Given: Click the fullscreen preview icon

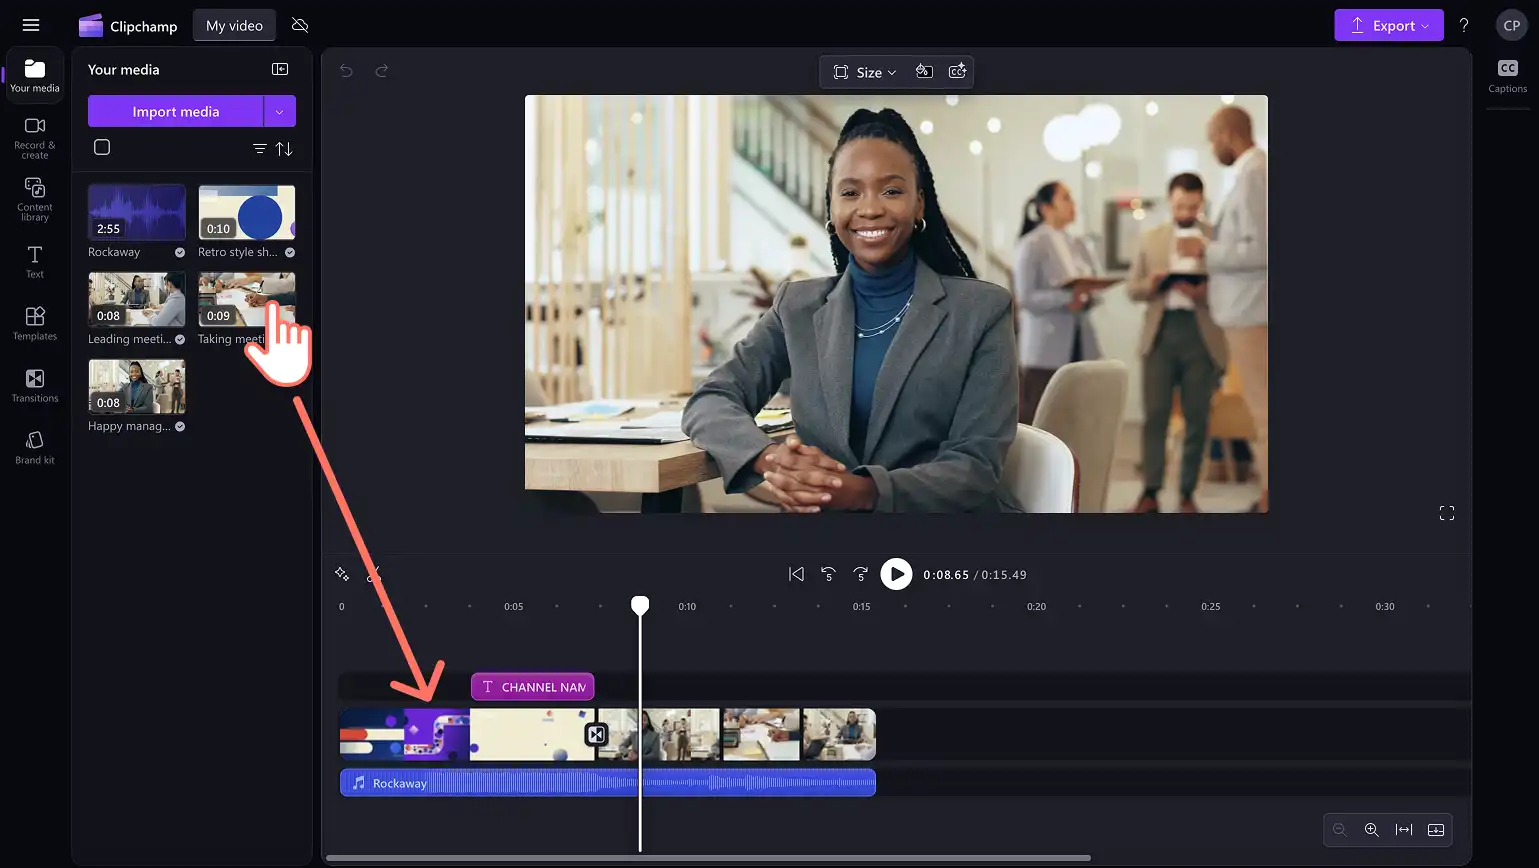Looking at the screenshot, I should coord(1446,513).
